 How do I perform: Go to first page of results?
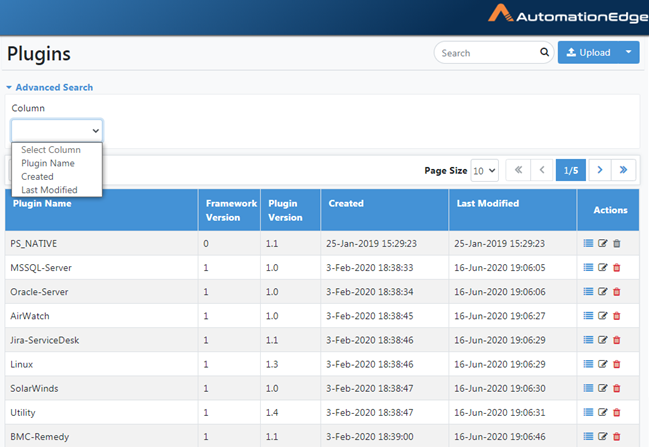click(x=518, y=170)
